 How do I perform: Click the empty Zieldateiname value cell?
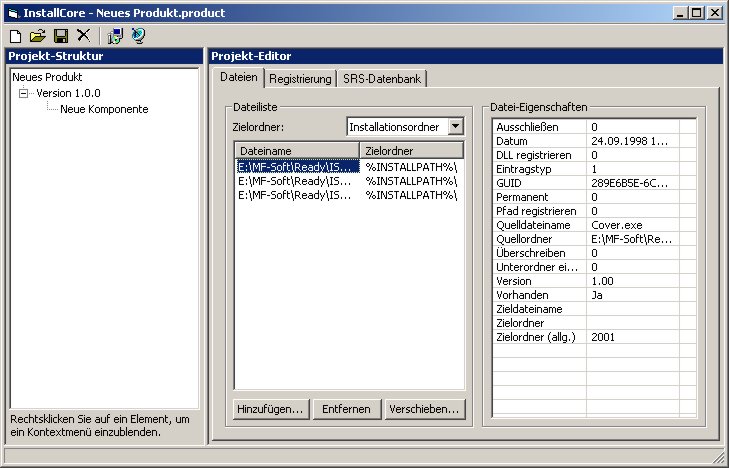coord(632,309)
